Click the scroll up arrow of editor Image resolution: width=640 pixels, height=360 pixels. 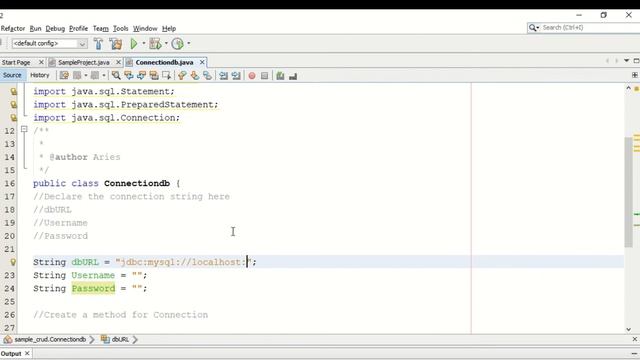[x=628, y=88]
